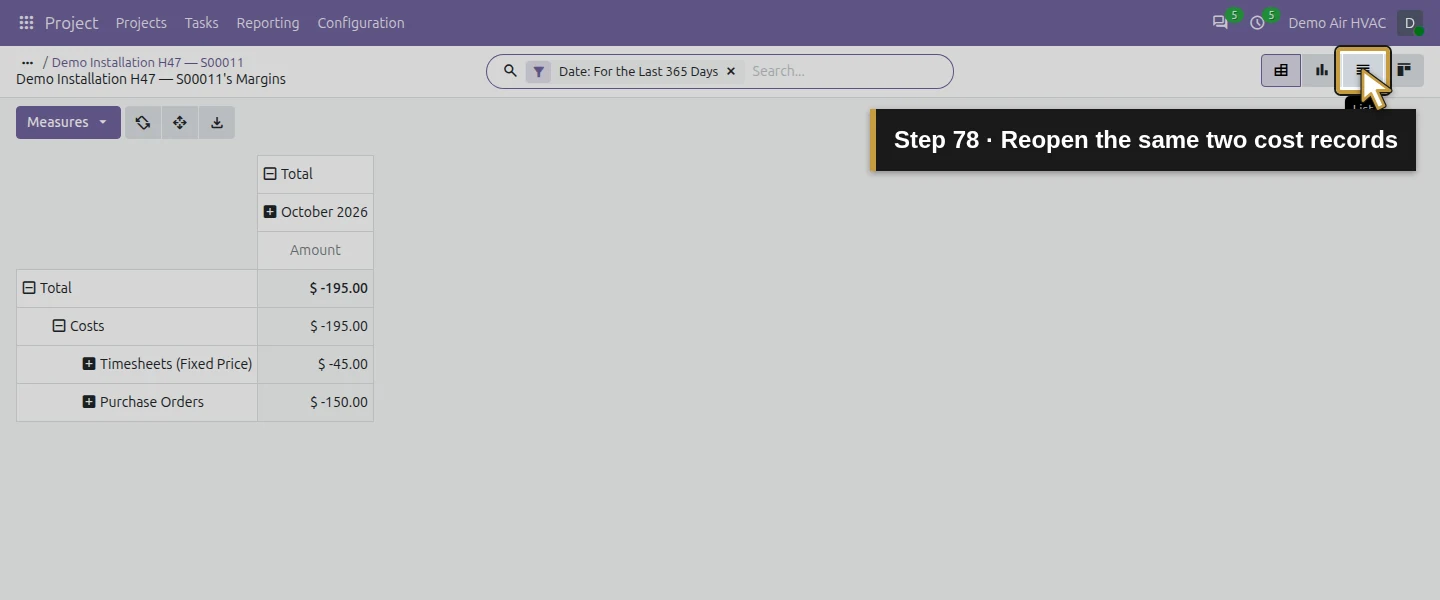Viewport: 1440px width, 600px height.
Task: Click the 'Date: For the Last 365 Days' facet
Action: [638, 72]
